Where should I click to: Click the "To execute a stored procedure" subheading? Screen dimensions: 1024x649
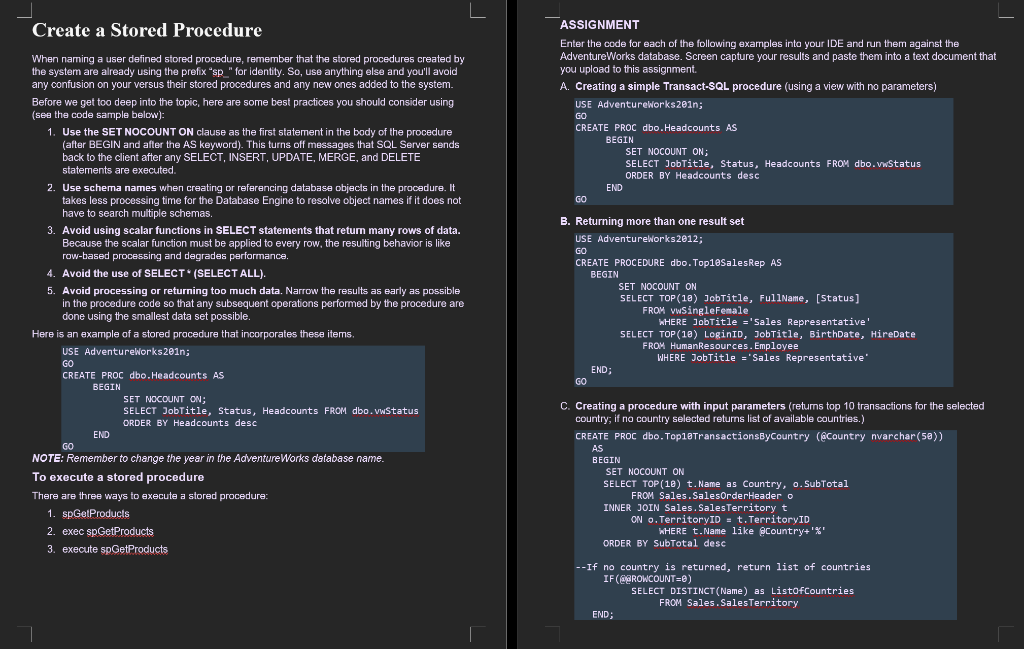coord(118,477)
